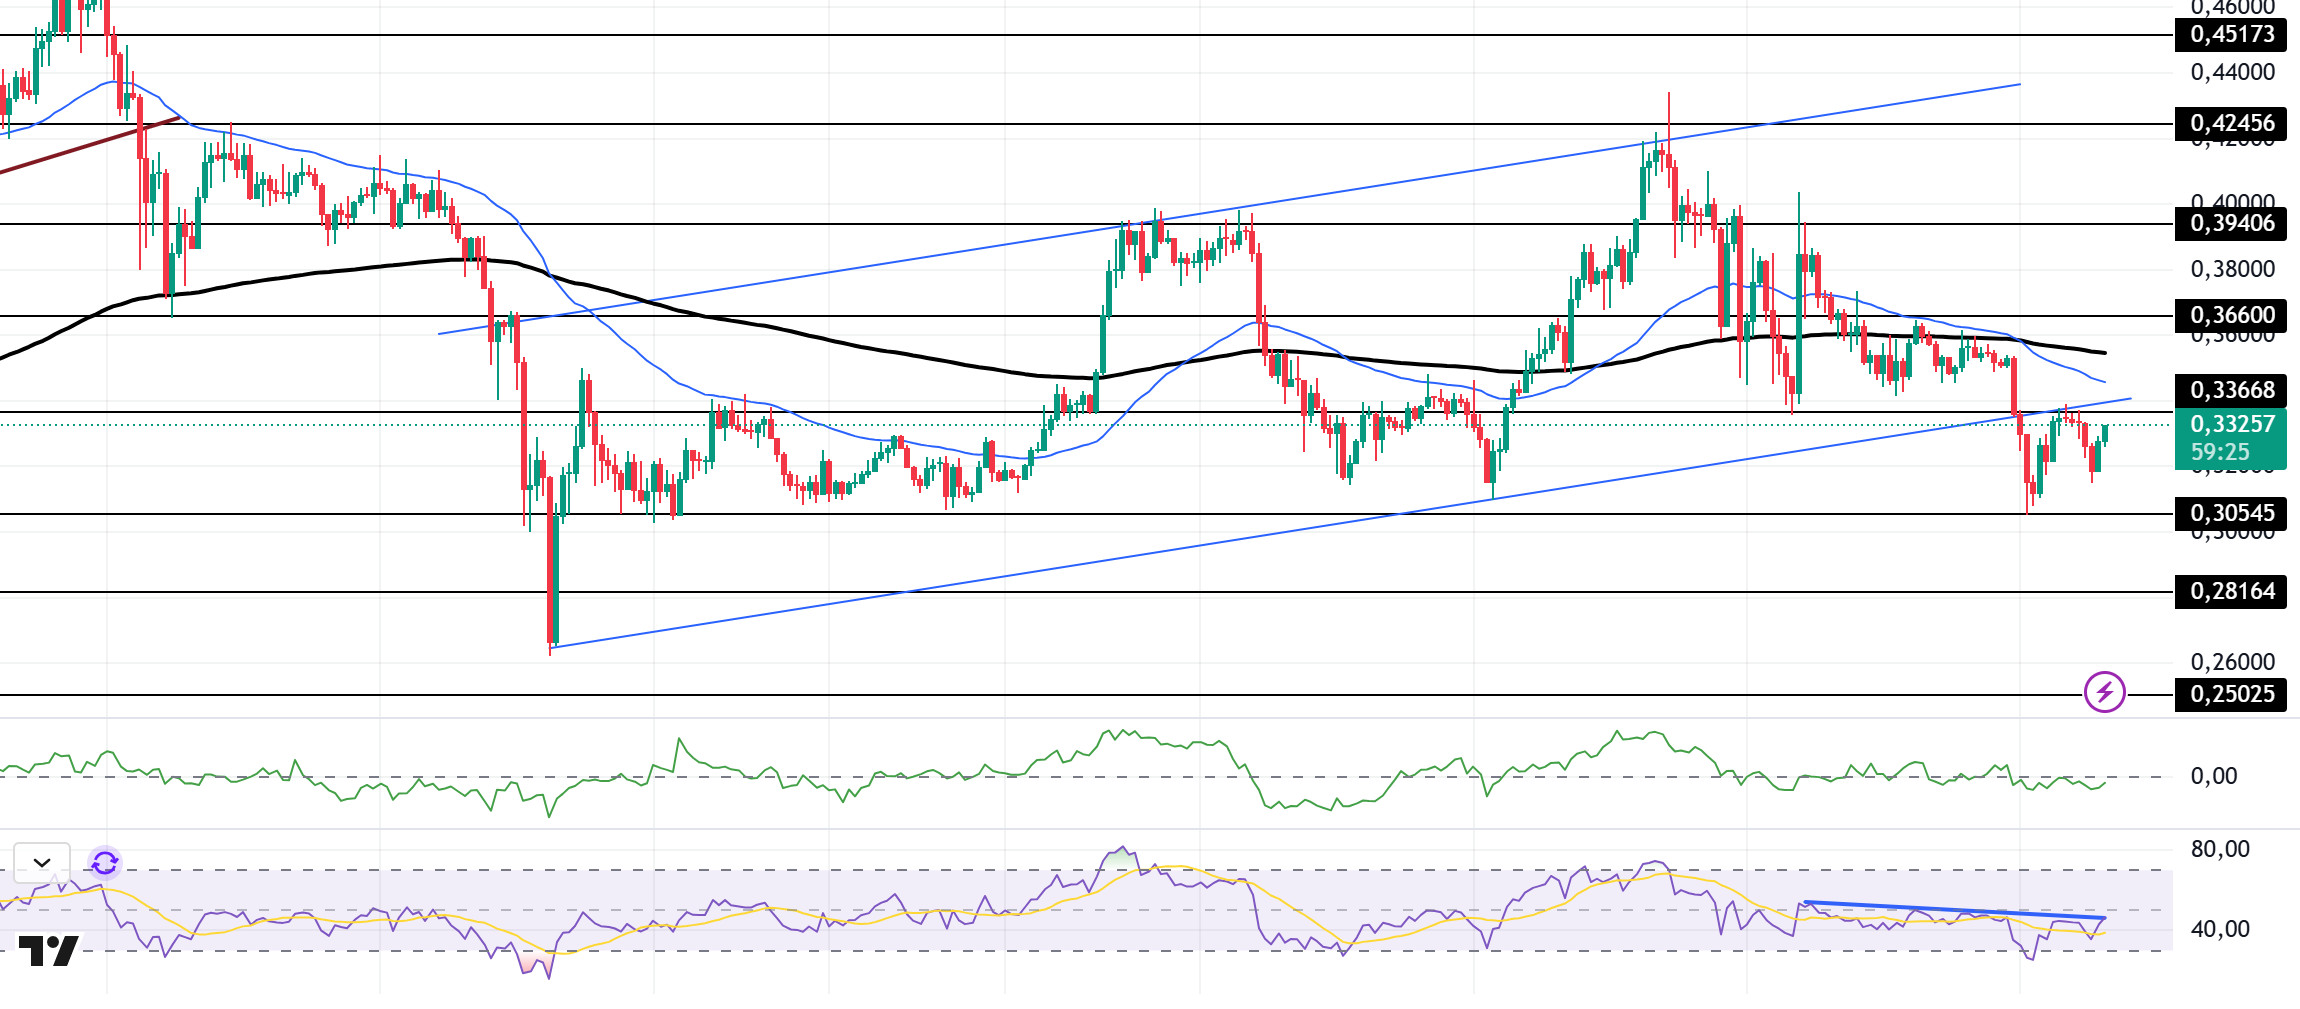Click the countdown timer 59:25
Screen dimensions: 2300x1009
point(2220,452)
